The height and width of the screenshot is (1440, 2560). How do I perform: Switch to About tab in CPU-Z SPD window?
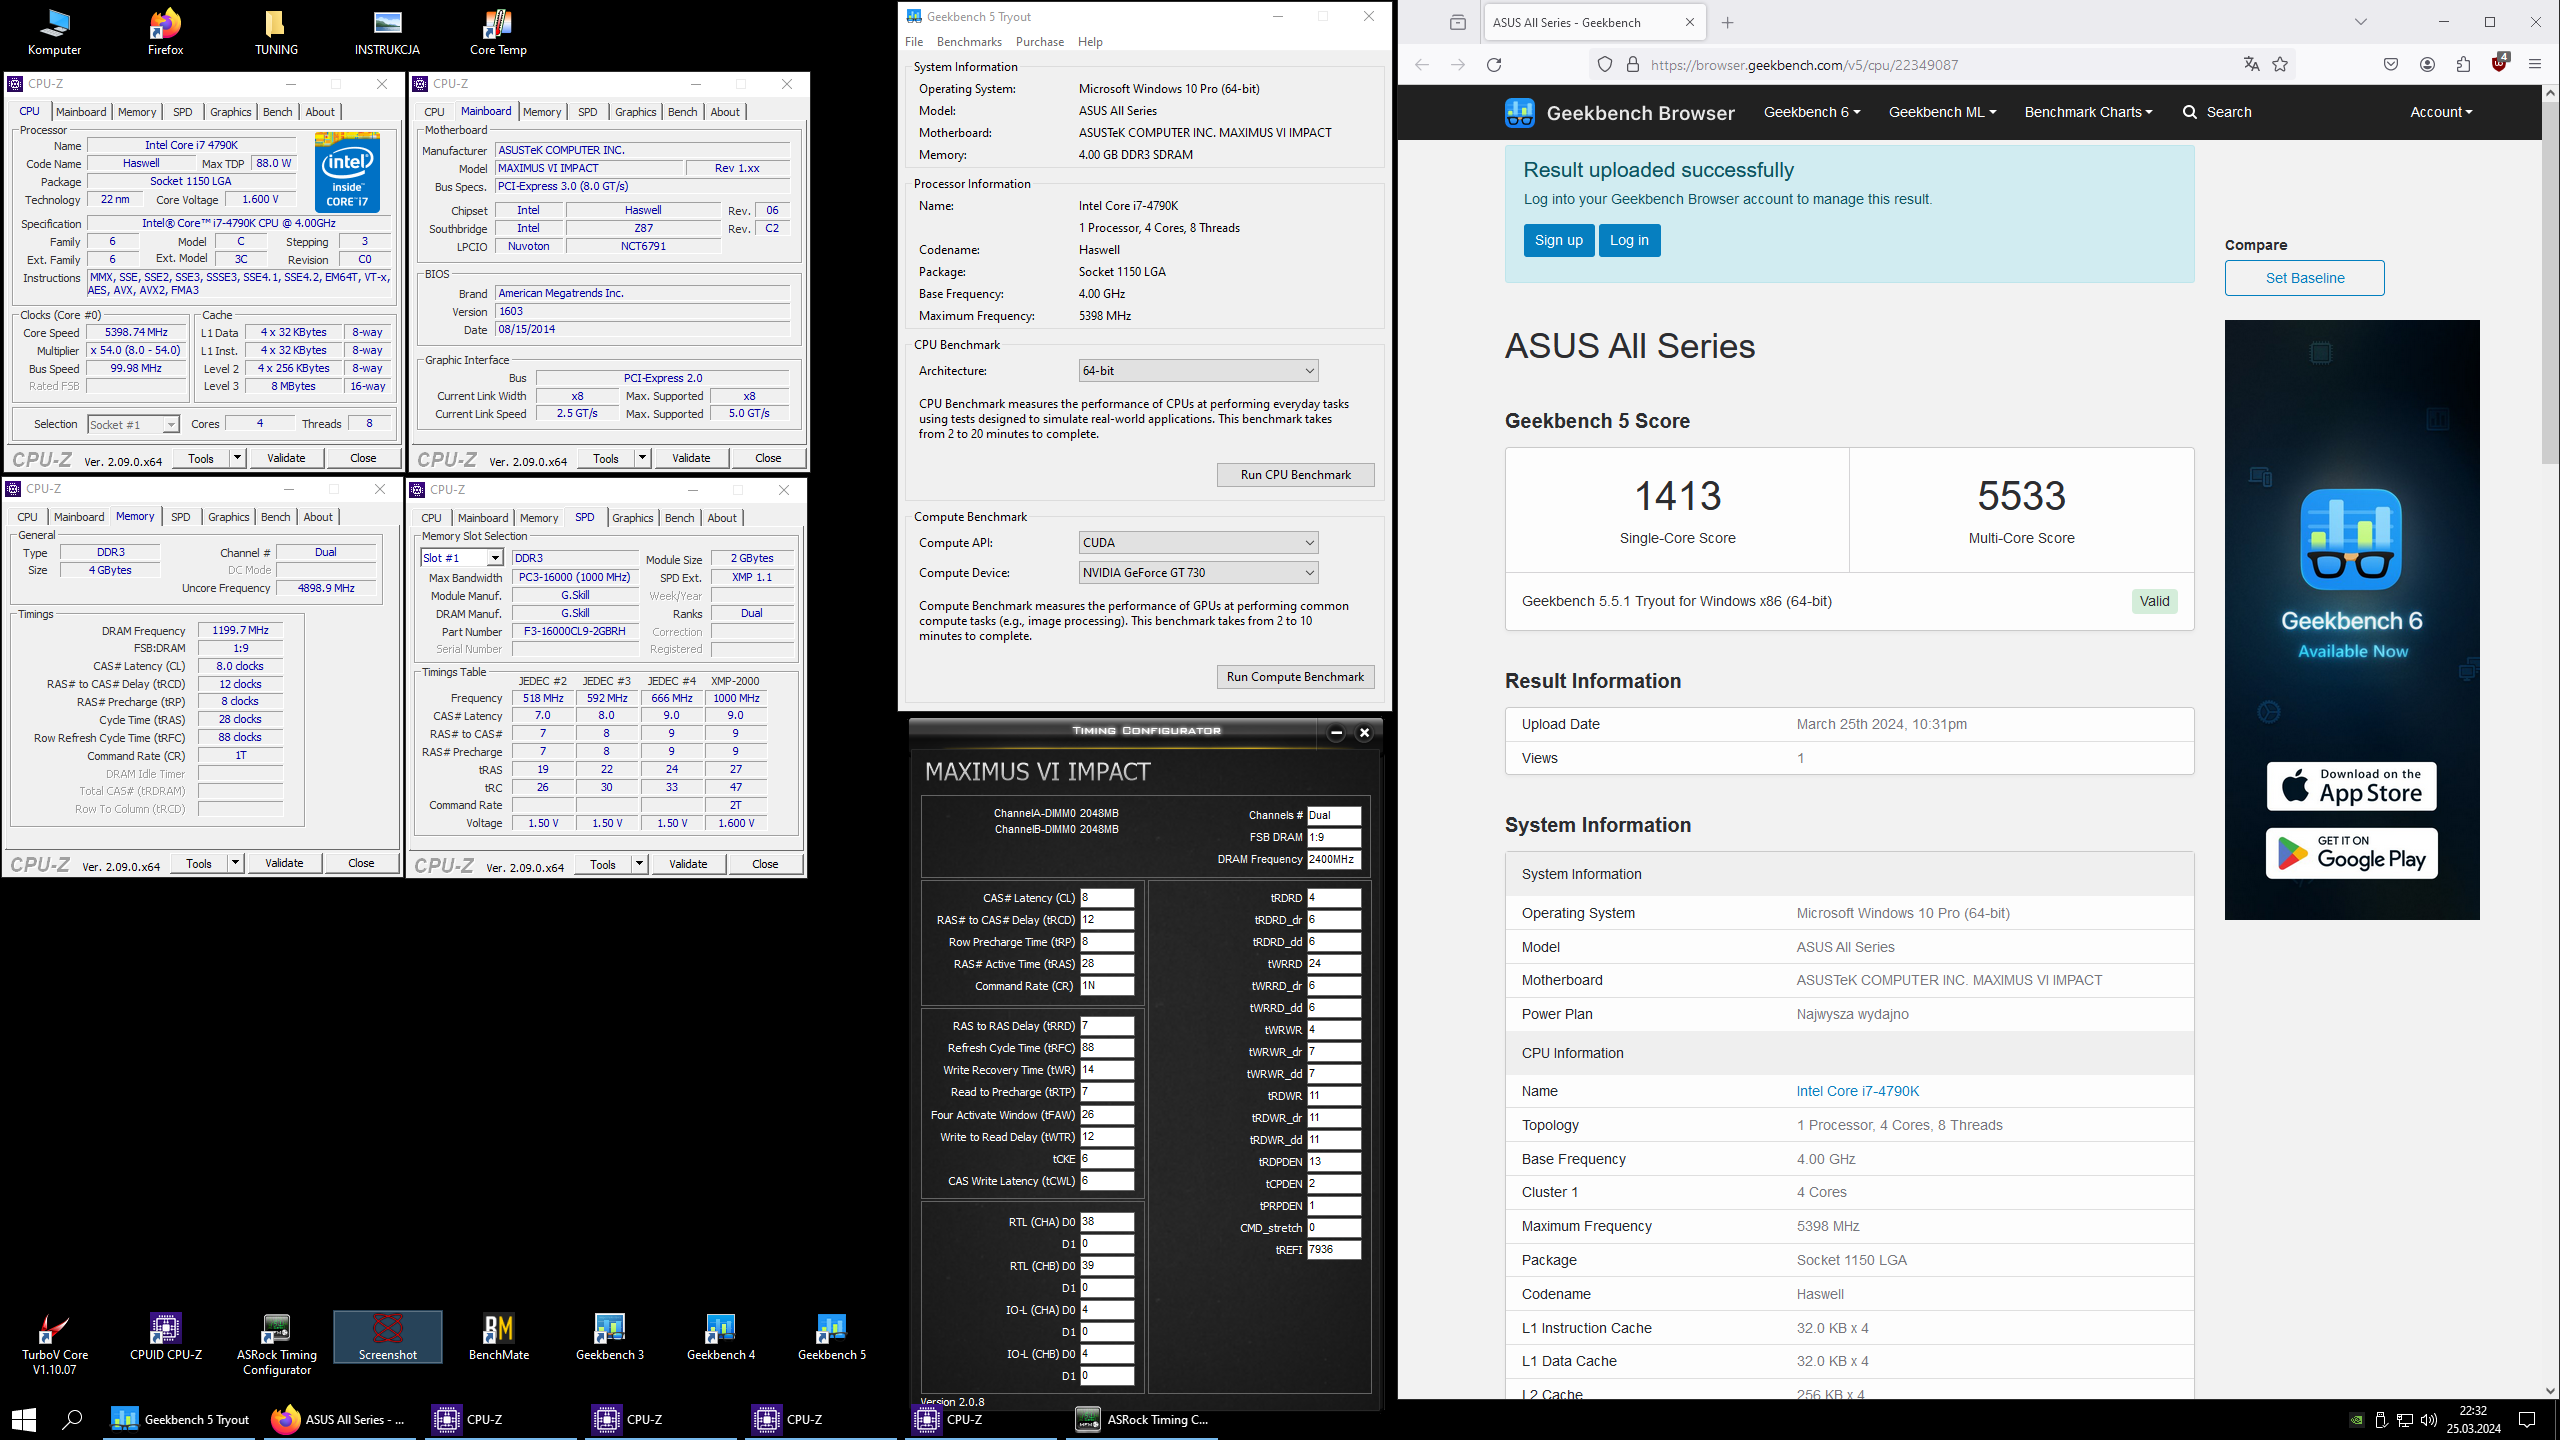tap(722, 518)
